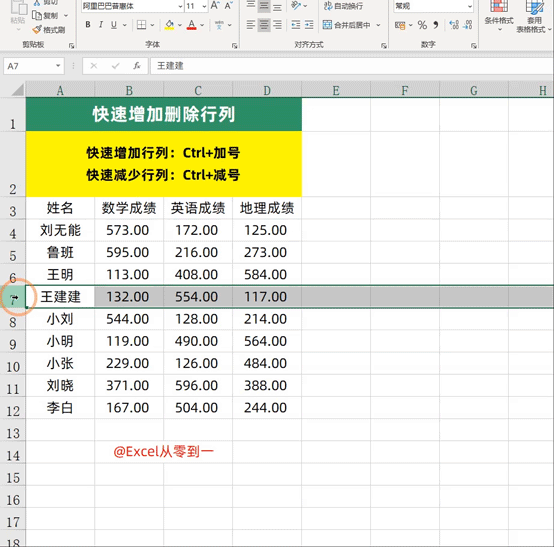This screenshot has width=554, height=547.
Task: Toggle Underline formatting
Action: [x=114, y=25]
